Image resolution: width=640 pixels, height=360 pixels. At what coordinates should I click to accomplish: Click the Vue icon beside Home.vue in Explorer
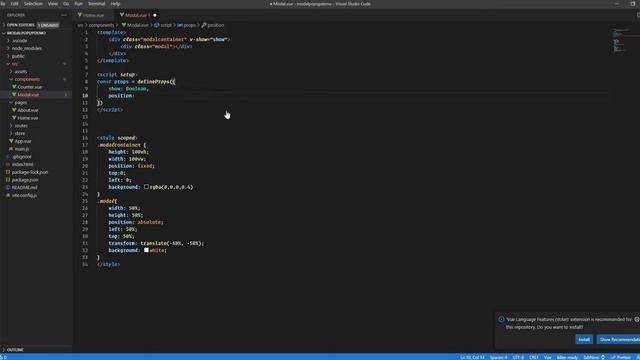(x=14, y=118)
